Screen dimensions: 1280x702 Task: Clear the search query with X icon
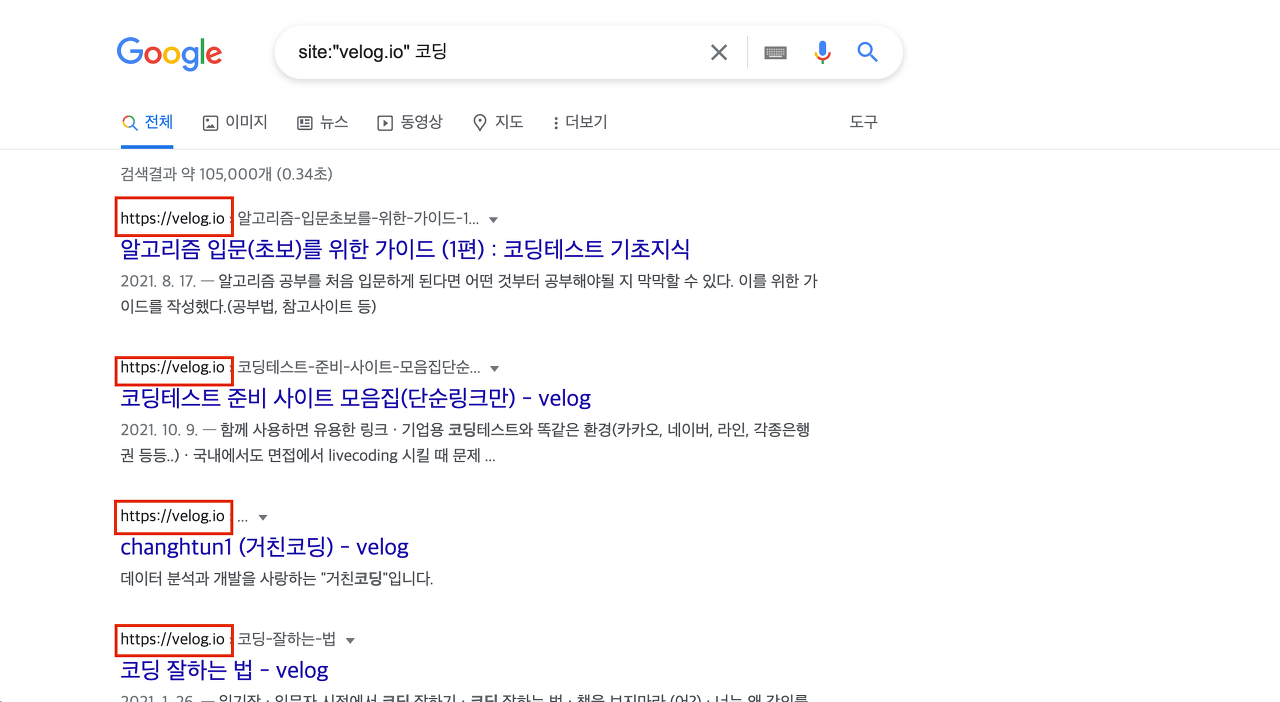pos(719,52)
